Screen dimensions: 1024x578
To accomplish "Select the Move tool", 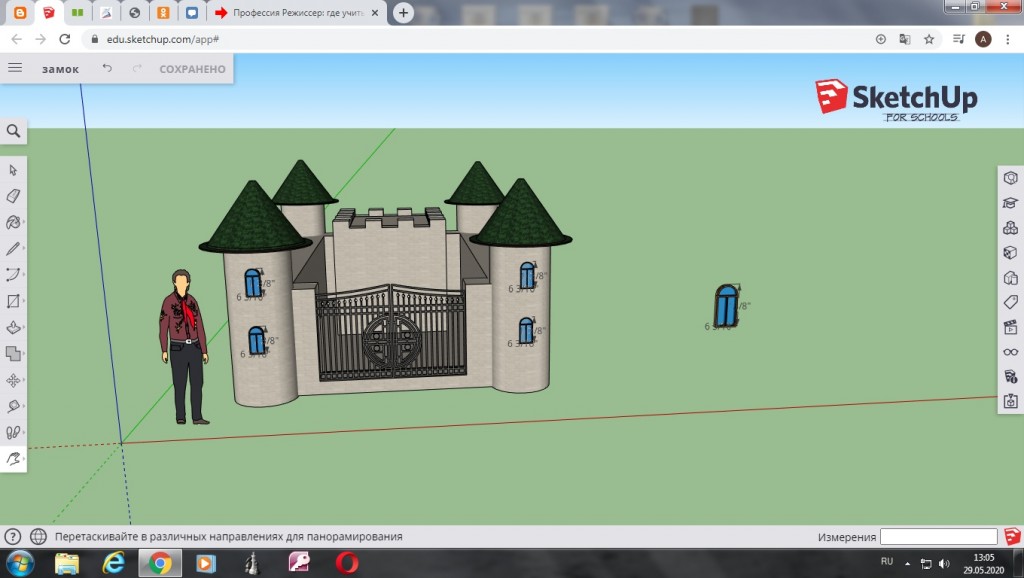I will coord(13,380).
